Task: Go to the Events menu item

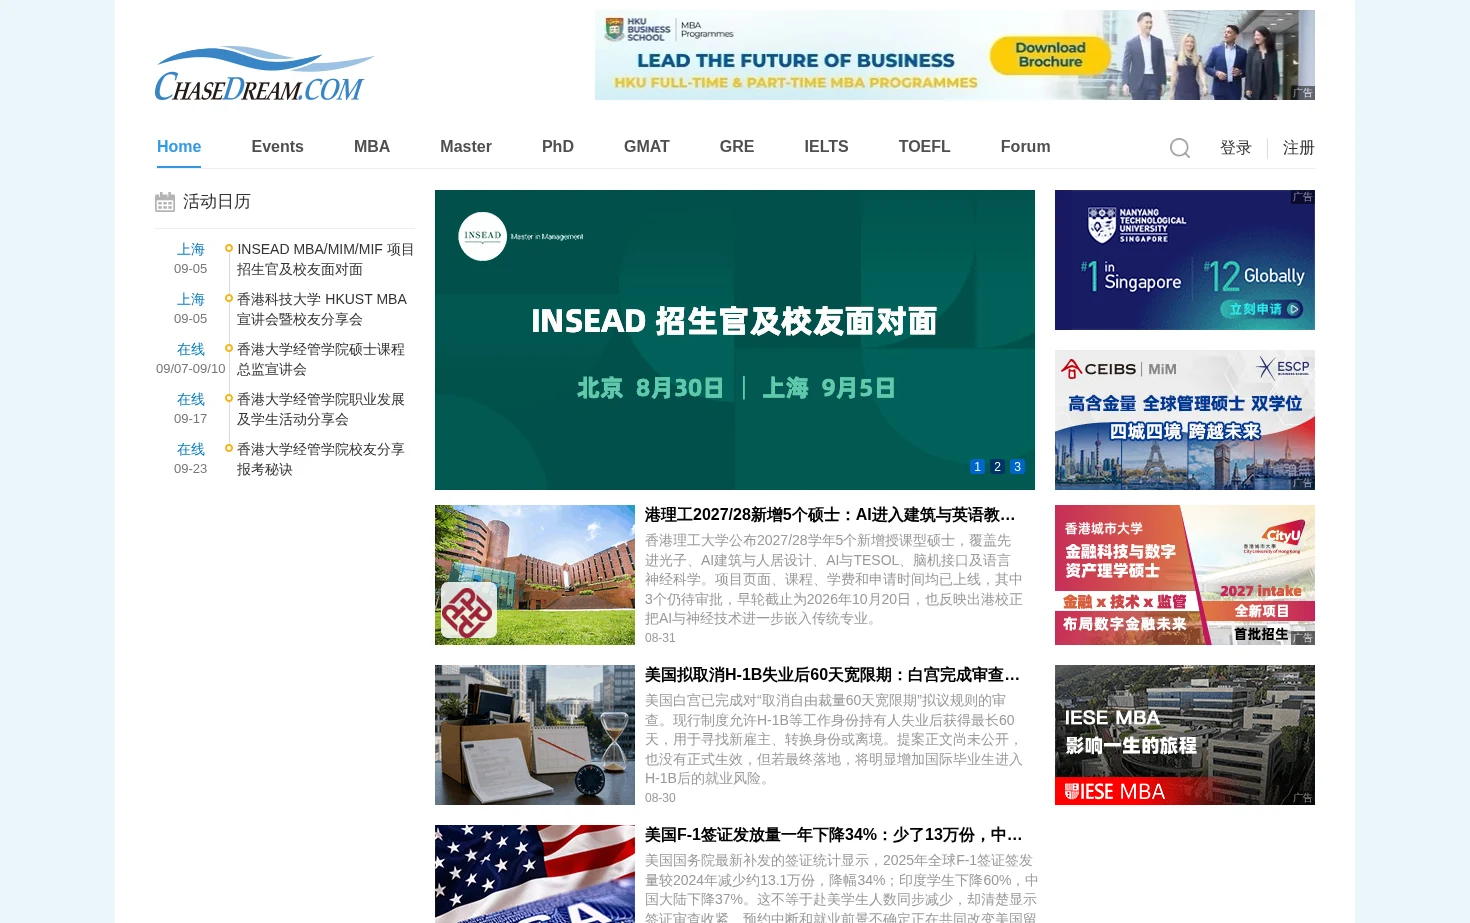Action: [x=277, y=146]
